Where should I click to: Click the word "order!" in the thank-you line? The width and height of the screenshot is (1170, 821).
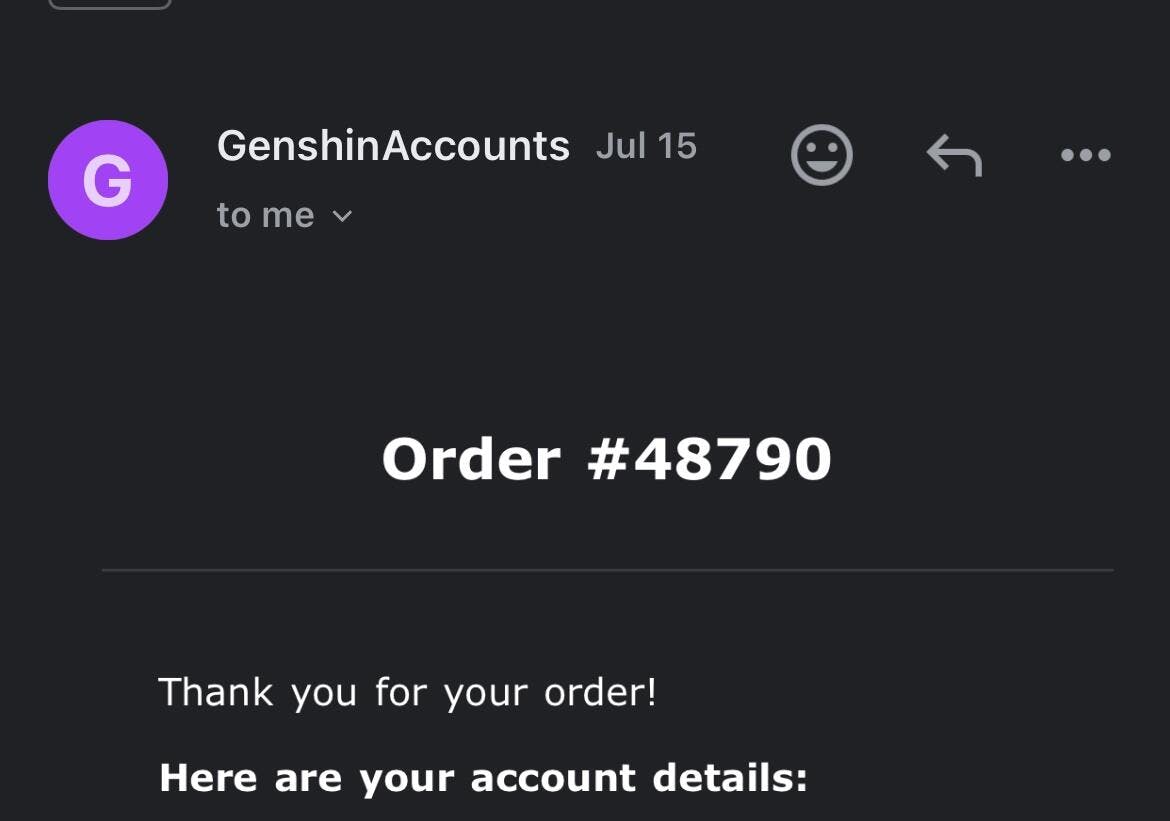(600, 692)
